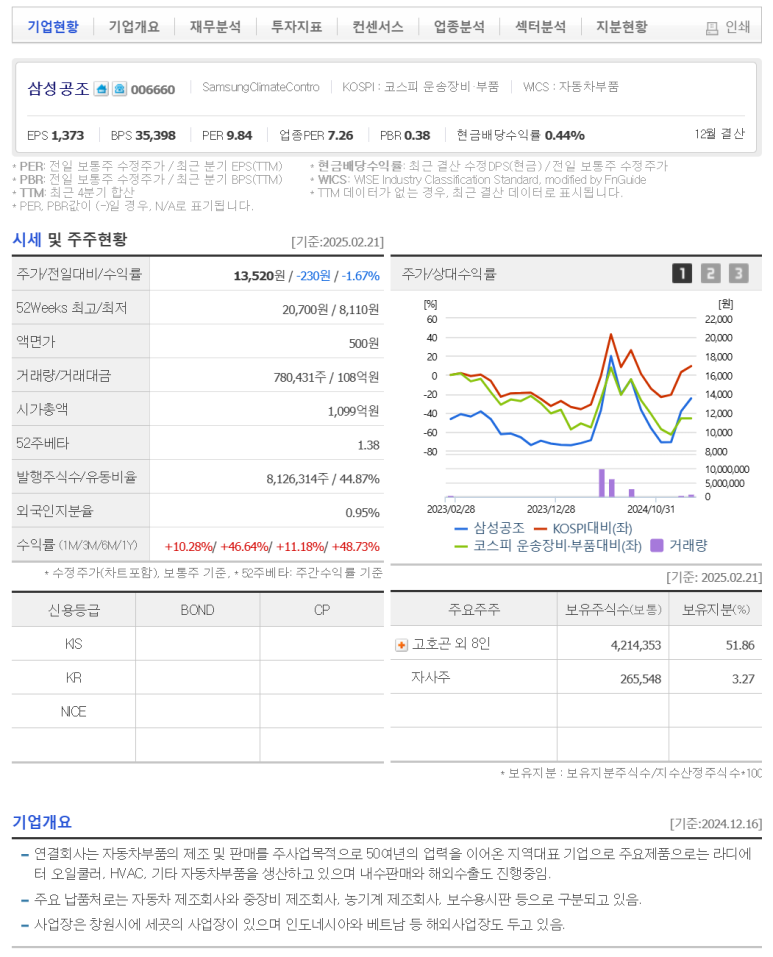Click the 보유지분 value 51.86
This screenshot has height=957, width=773.
(x=740, y=645)
